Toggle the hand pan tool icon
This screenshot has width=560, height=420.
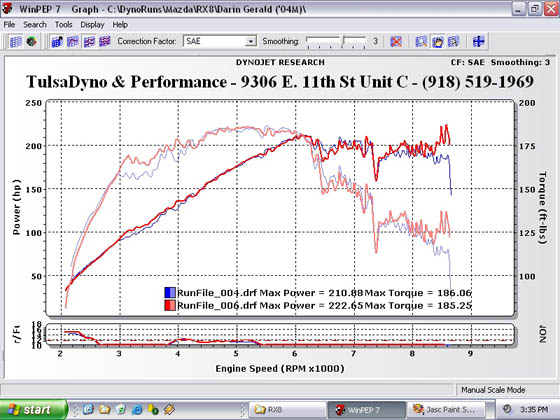(x=438, y=41)
